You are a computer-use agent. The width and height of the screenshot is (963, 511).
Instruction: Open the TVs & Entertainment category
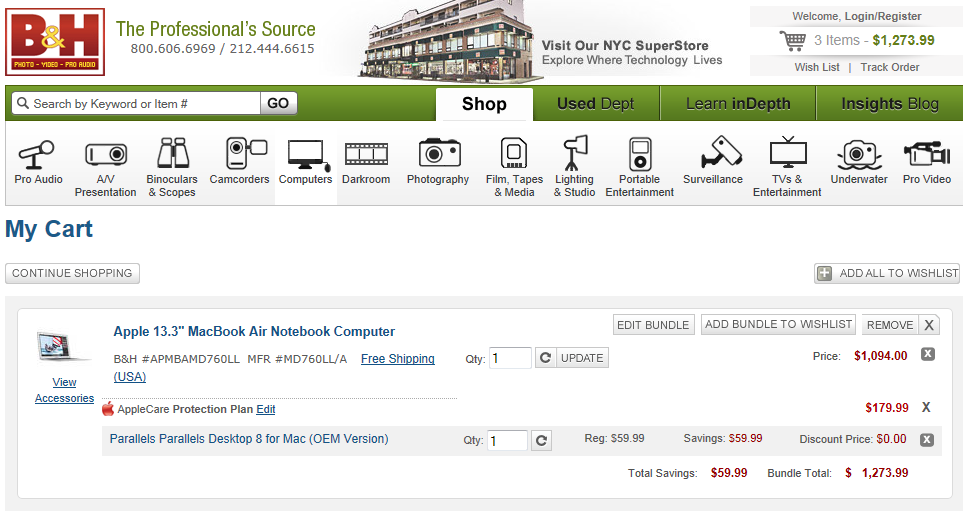pyautogui.click(x=787, y=168)
